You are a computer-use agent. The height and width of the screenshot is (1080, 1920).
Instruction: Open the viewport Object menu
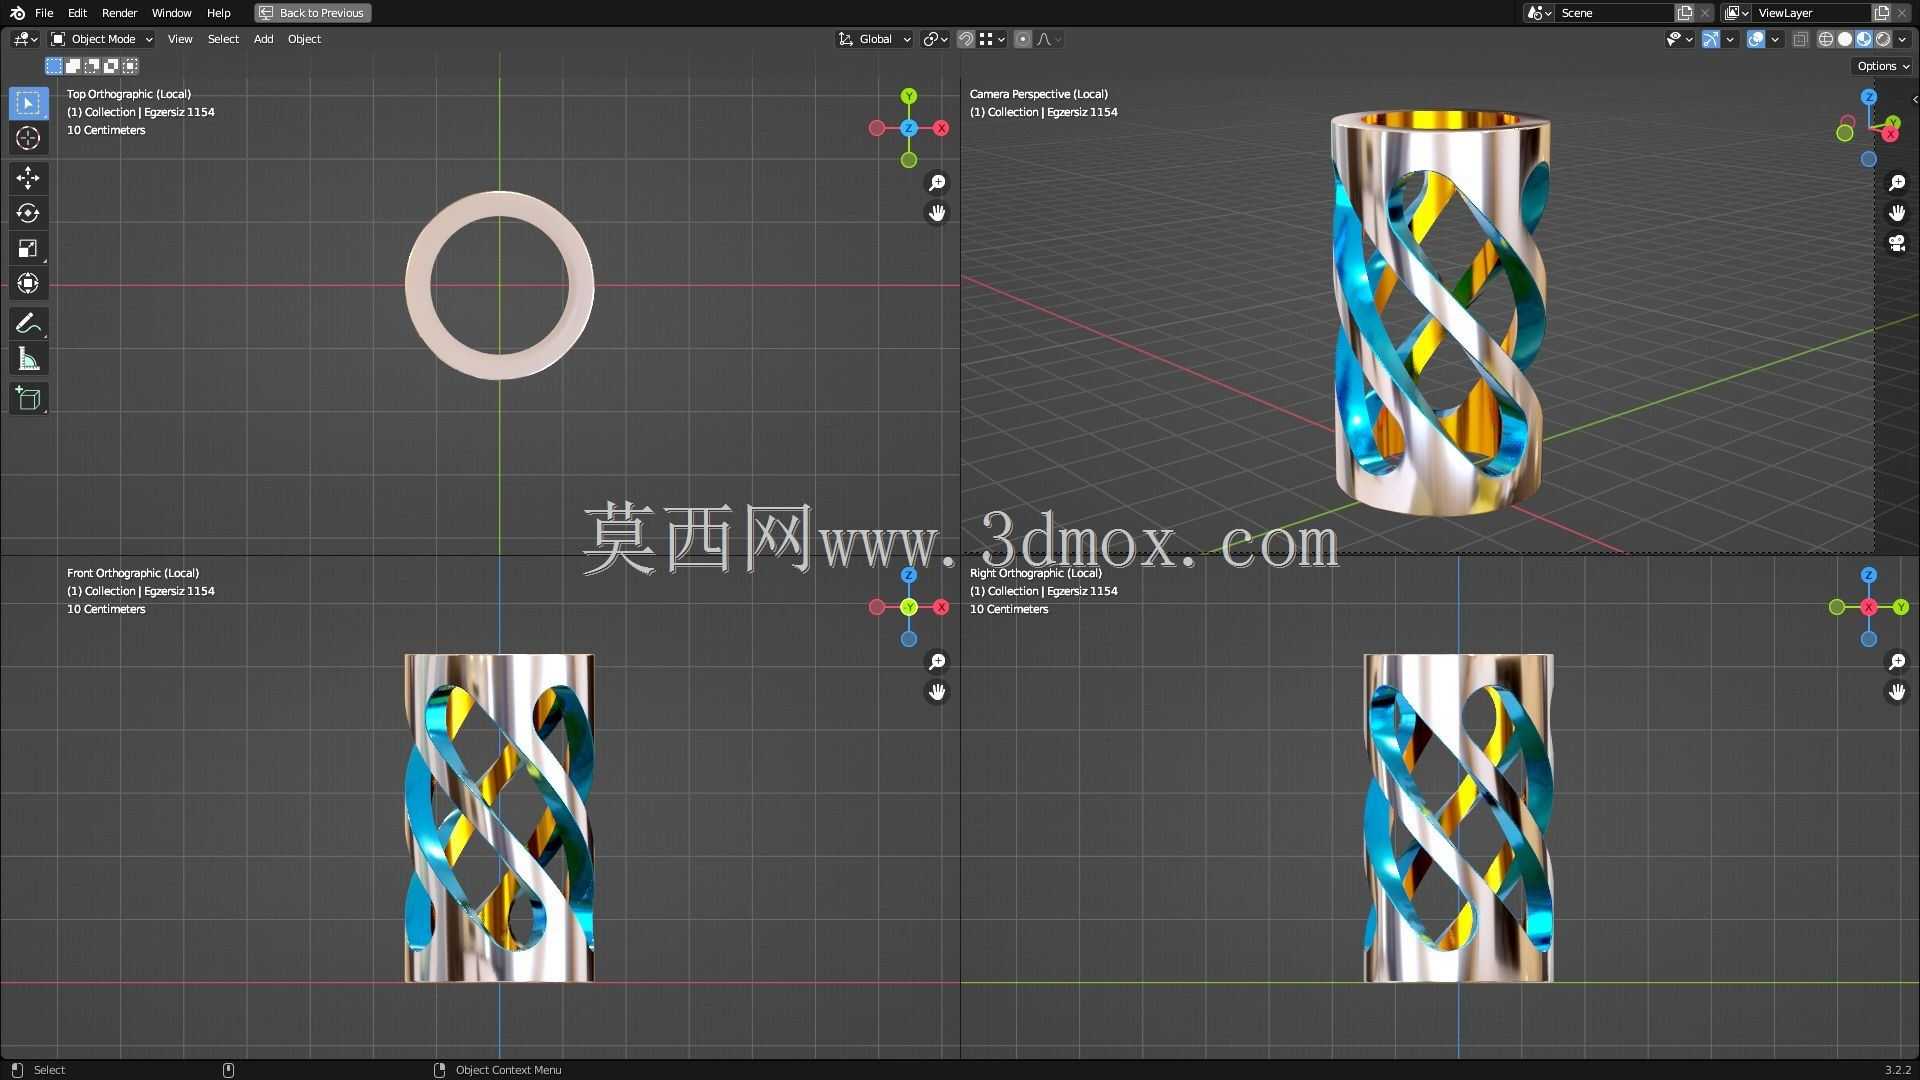(304, 39)
